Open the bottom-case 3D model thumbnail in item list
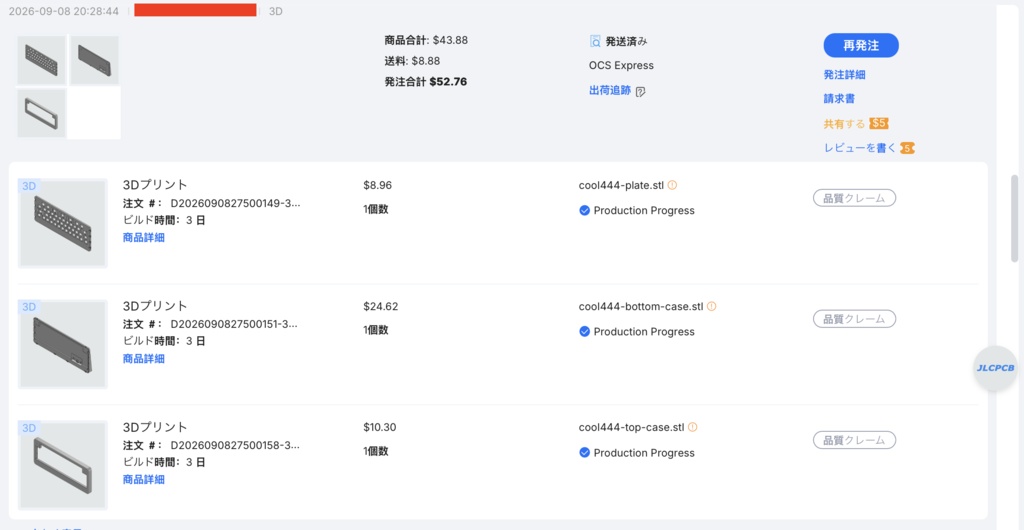The width and height of the screenshot is (1024, 530). click(63, 344)
